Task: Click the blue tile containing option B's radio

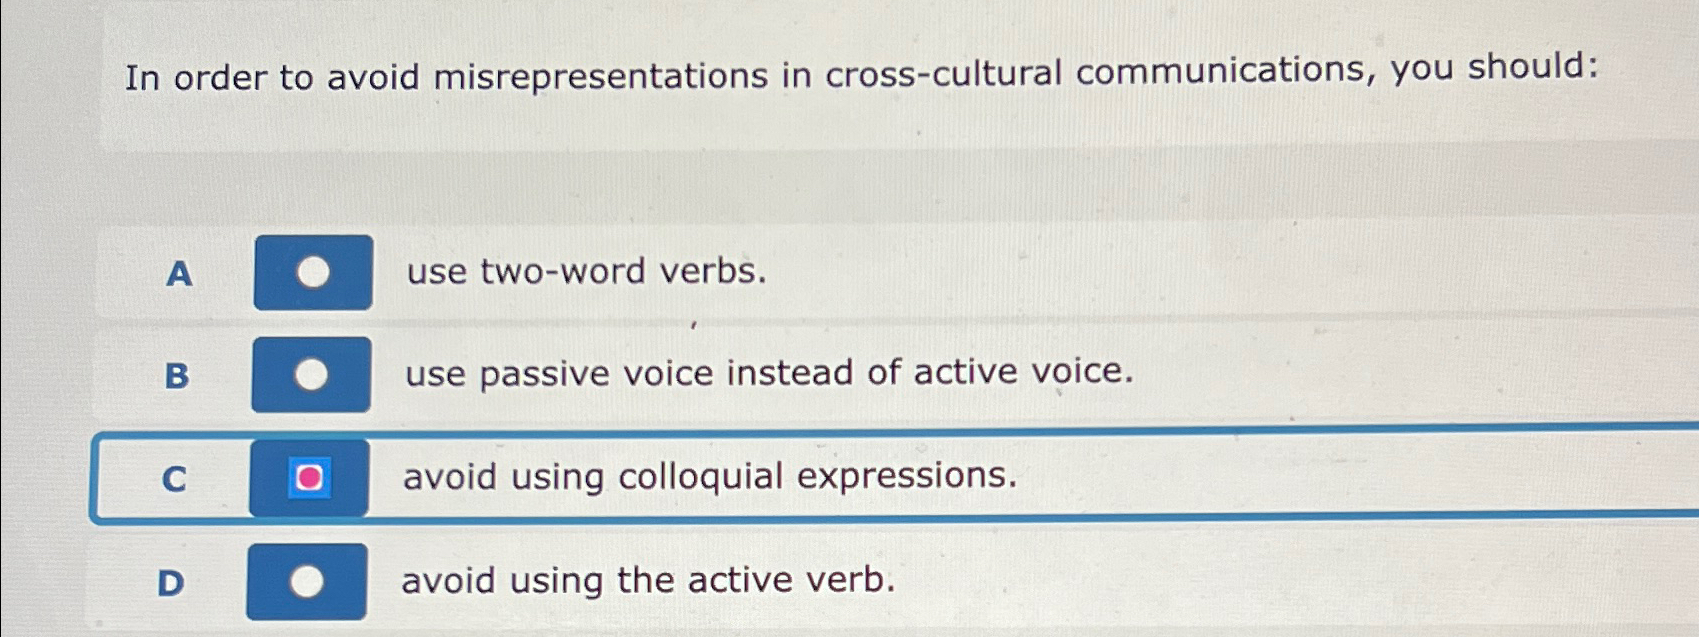Action: pyautogui.click(x=311, y=376)
